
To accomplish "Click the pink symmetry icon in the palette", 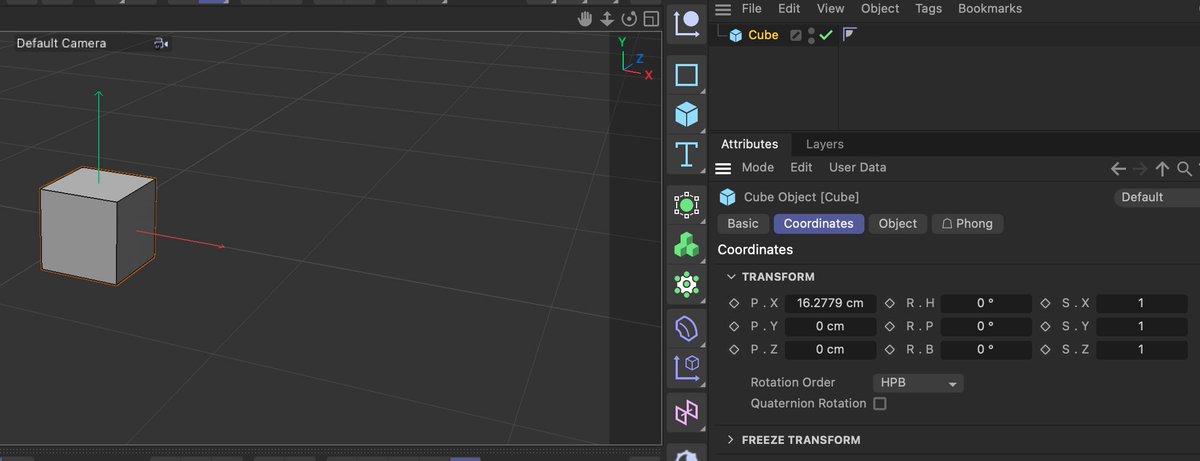I will (x=686, y=411).
